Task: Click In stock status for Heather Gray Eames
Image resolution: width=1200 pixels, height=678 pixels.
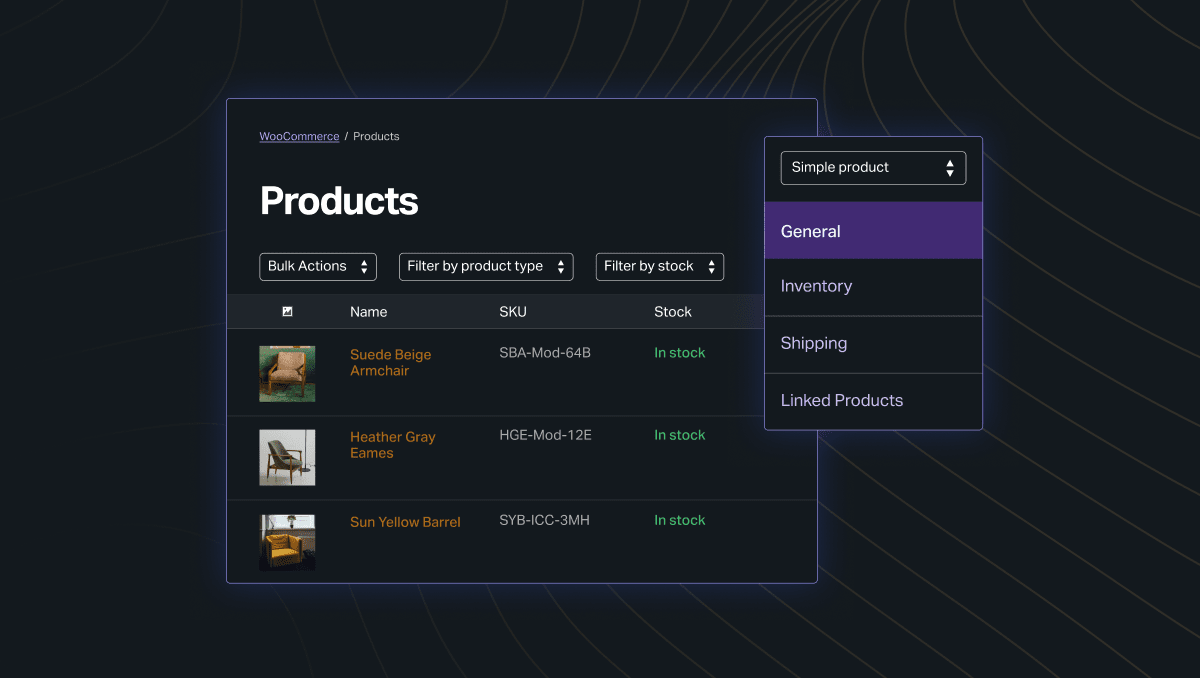Action: [680, 435]
